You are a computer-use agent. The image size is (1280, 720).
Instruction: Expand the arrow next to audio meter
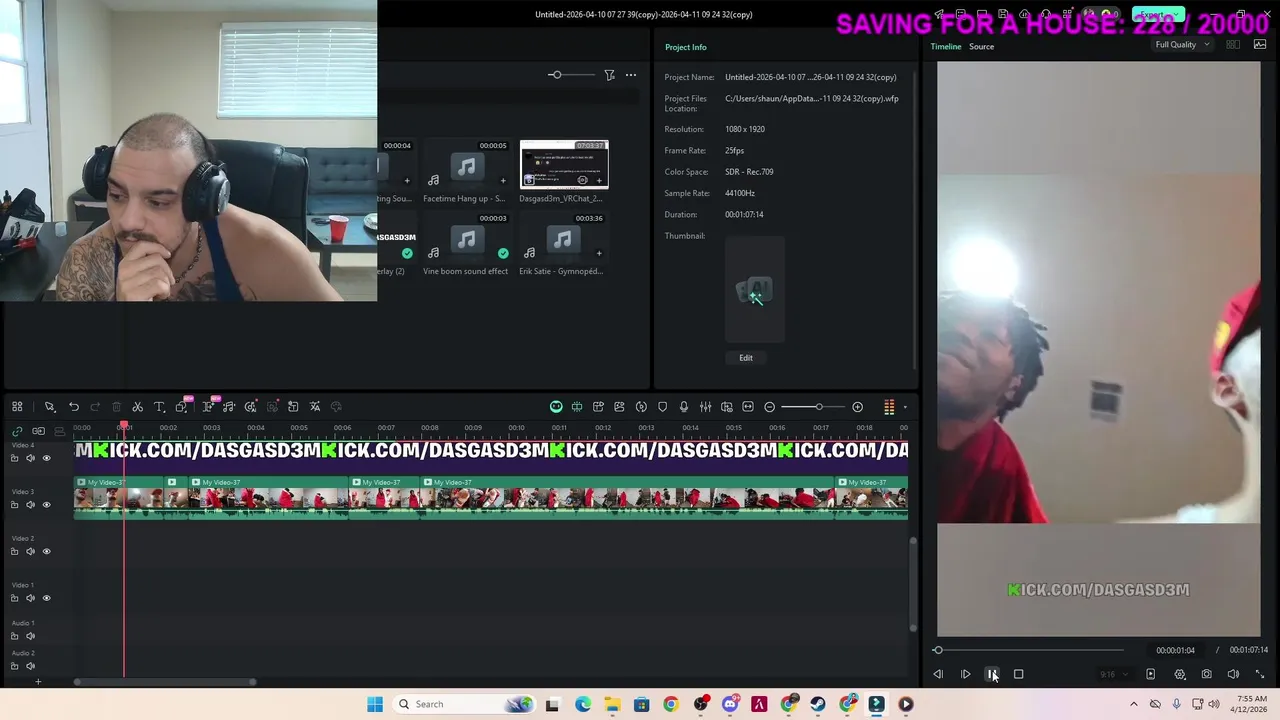point(905,407)
